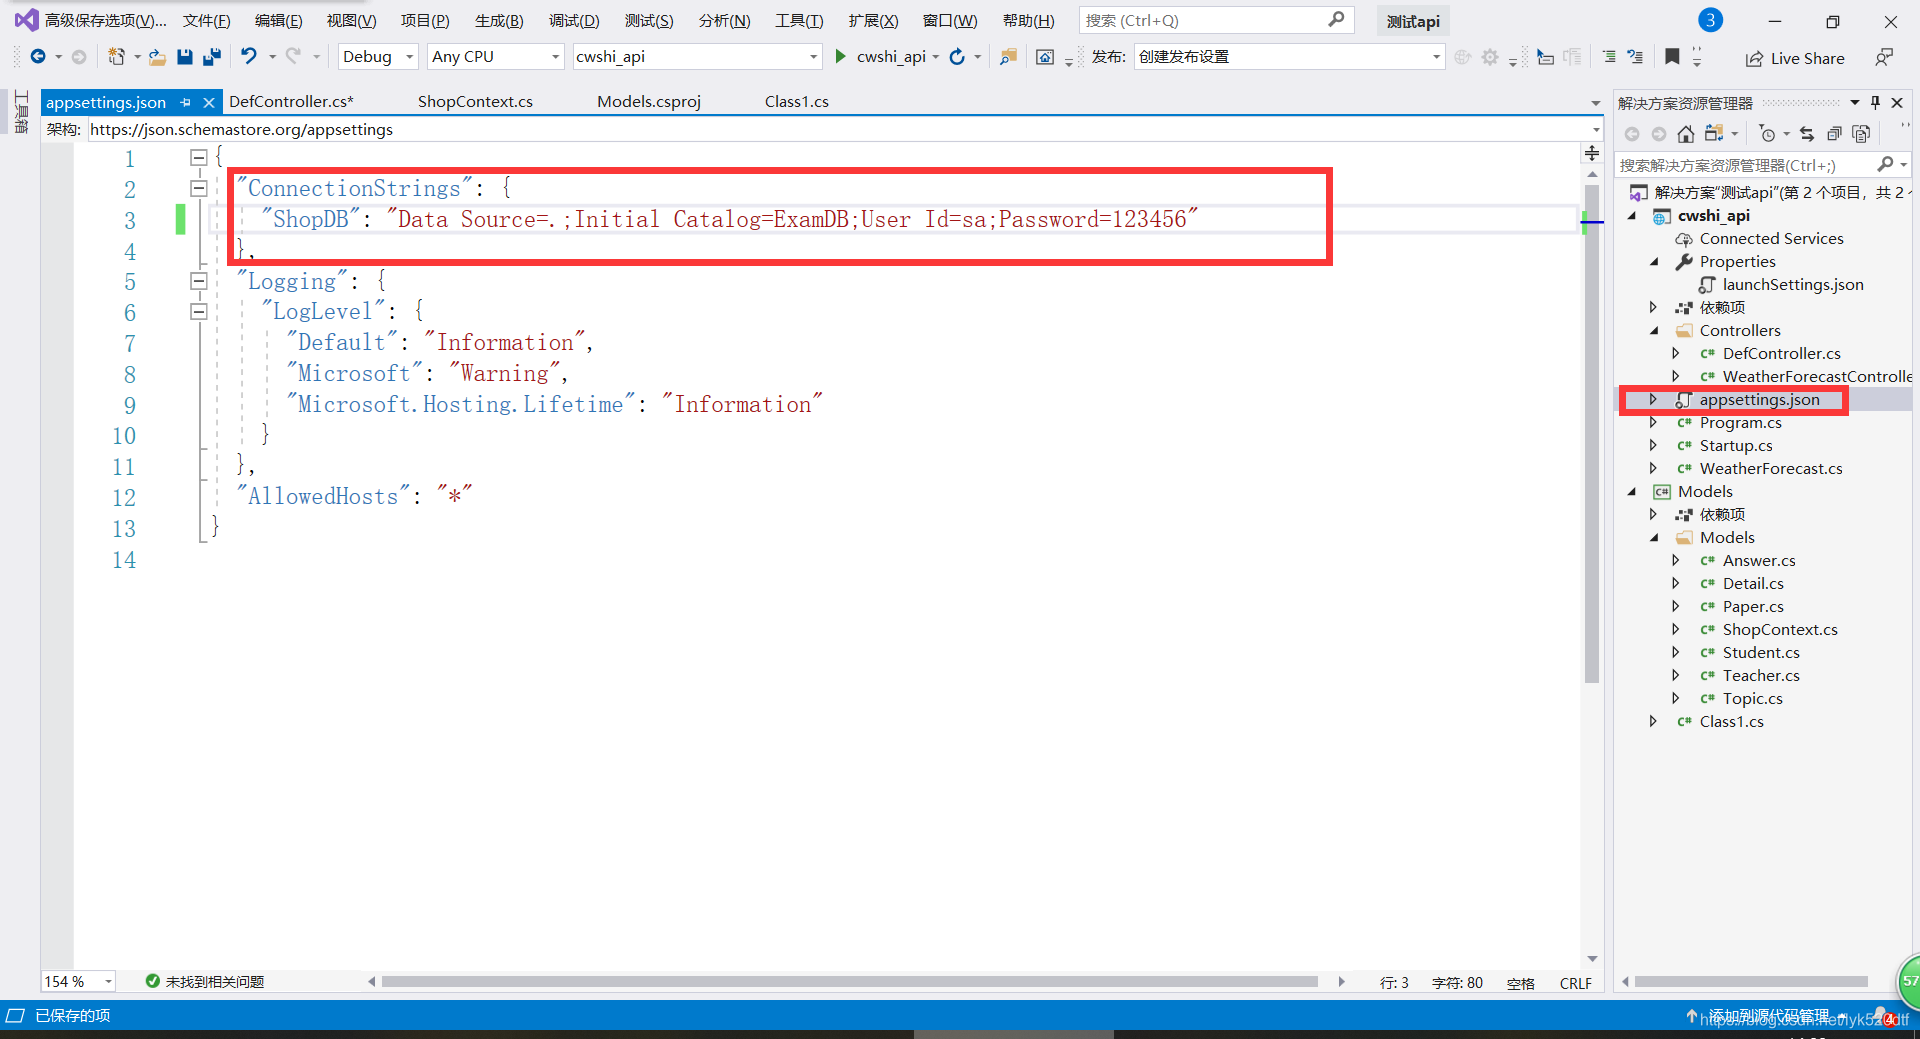This screenshot has height=1039, width=1920.
Task: Toggle auto-hide pin on Solution Explorer
Action: 1875,102
